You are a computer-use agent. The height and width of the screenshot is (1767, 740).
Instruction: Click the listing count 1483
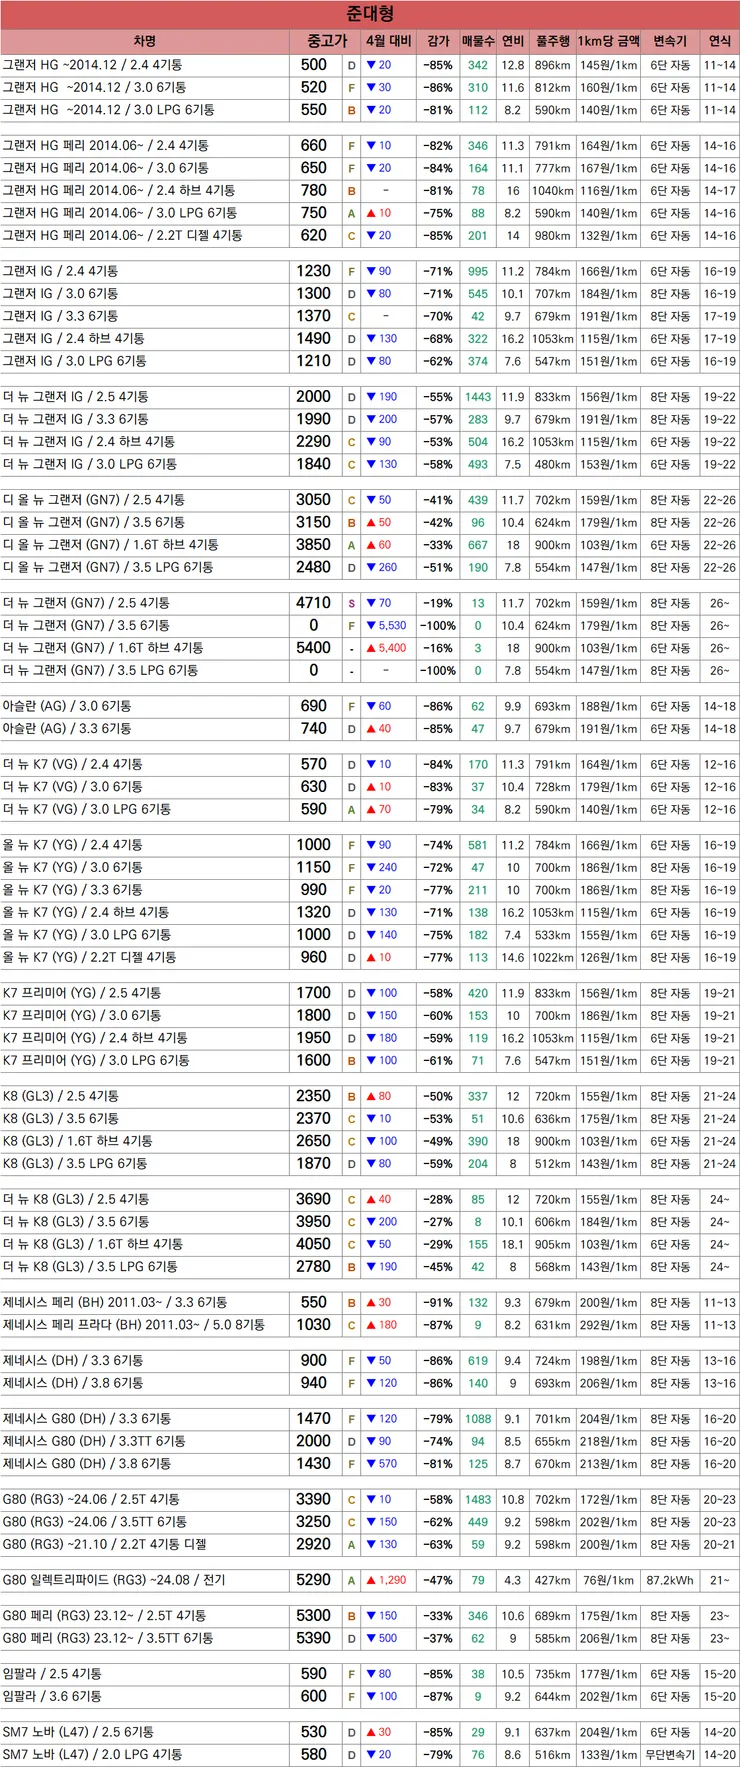[x=478, y=1500]
